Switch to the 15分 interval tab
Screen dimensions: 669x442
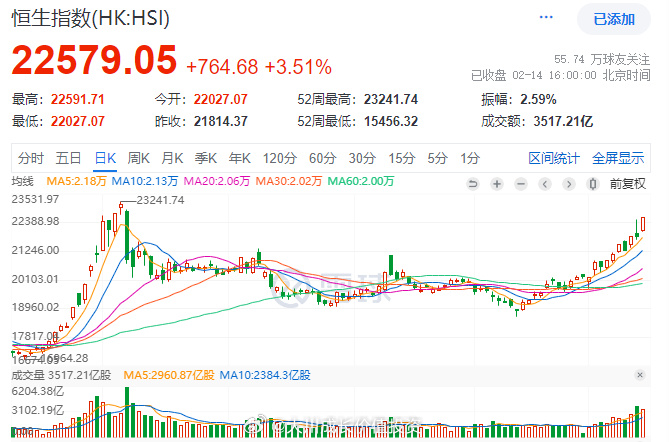point(401,158)
